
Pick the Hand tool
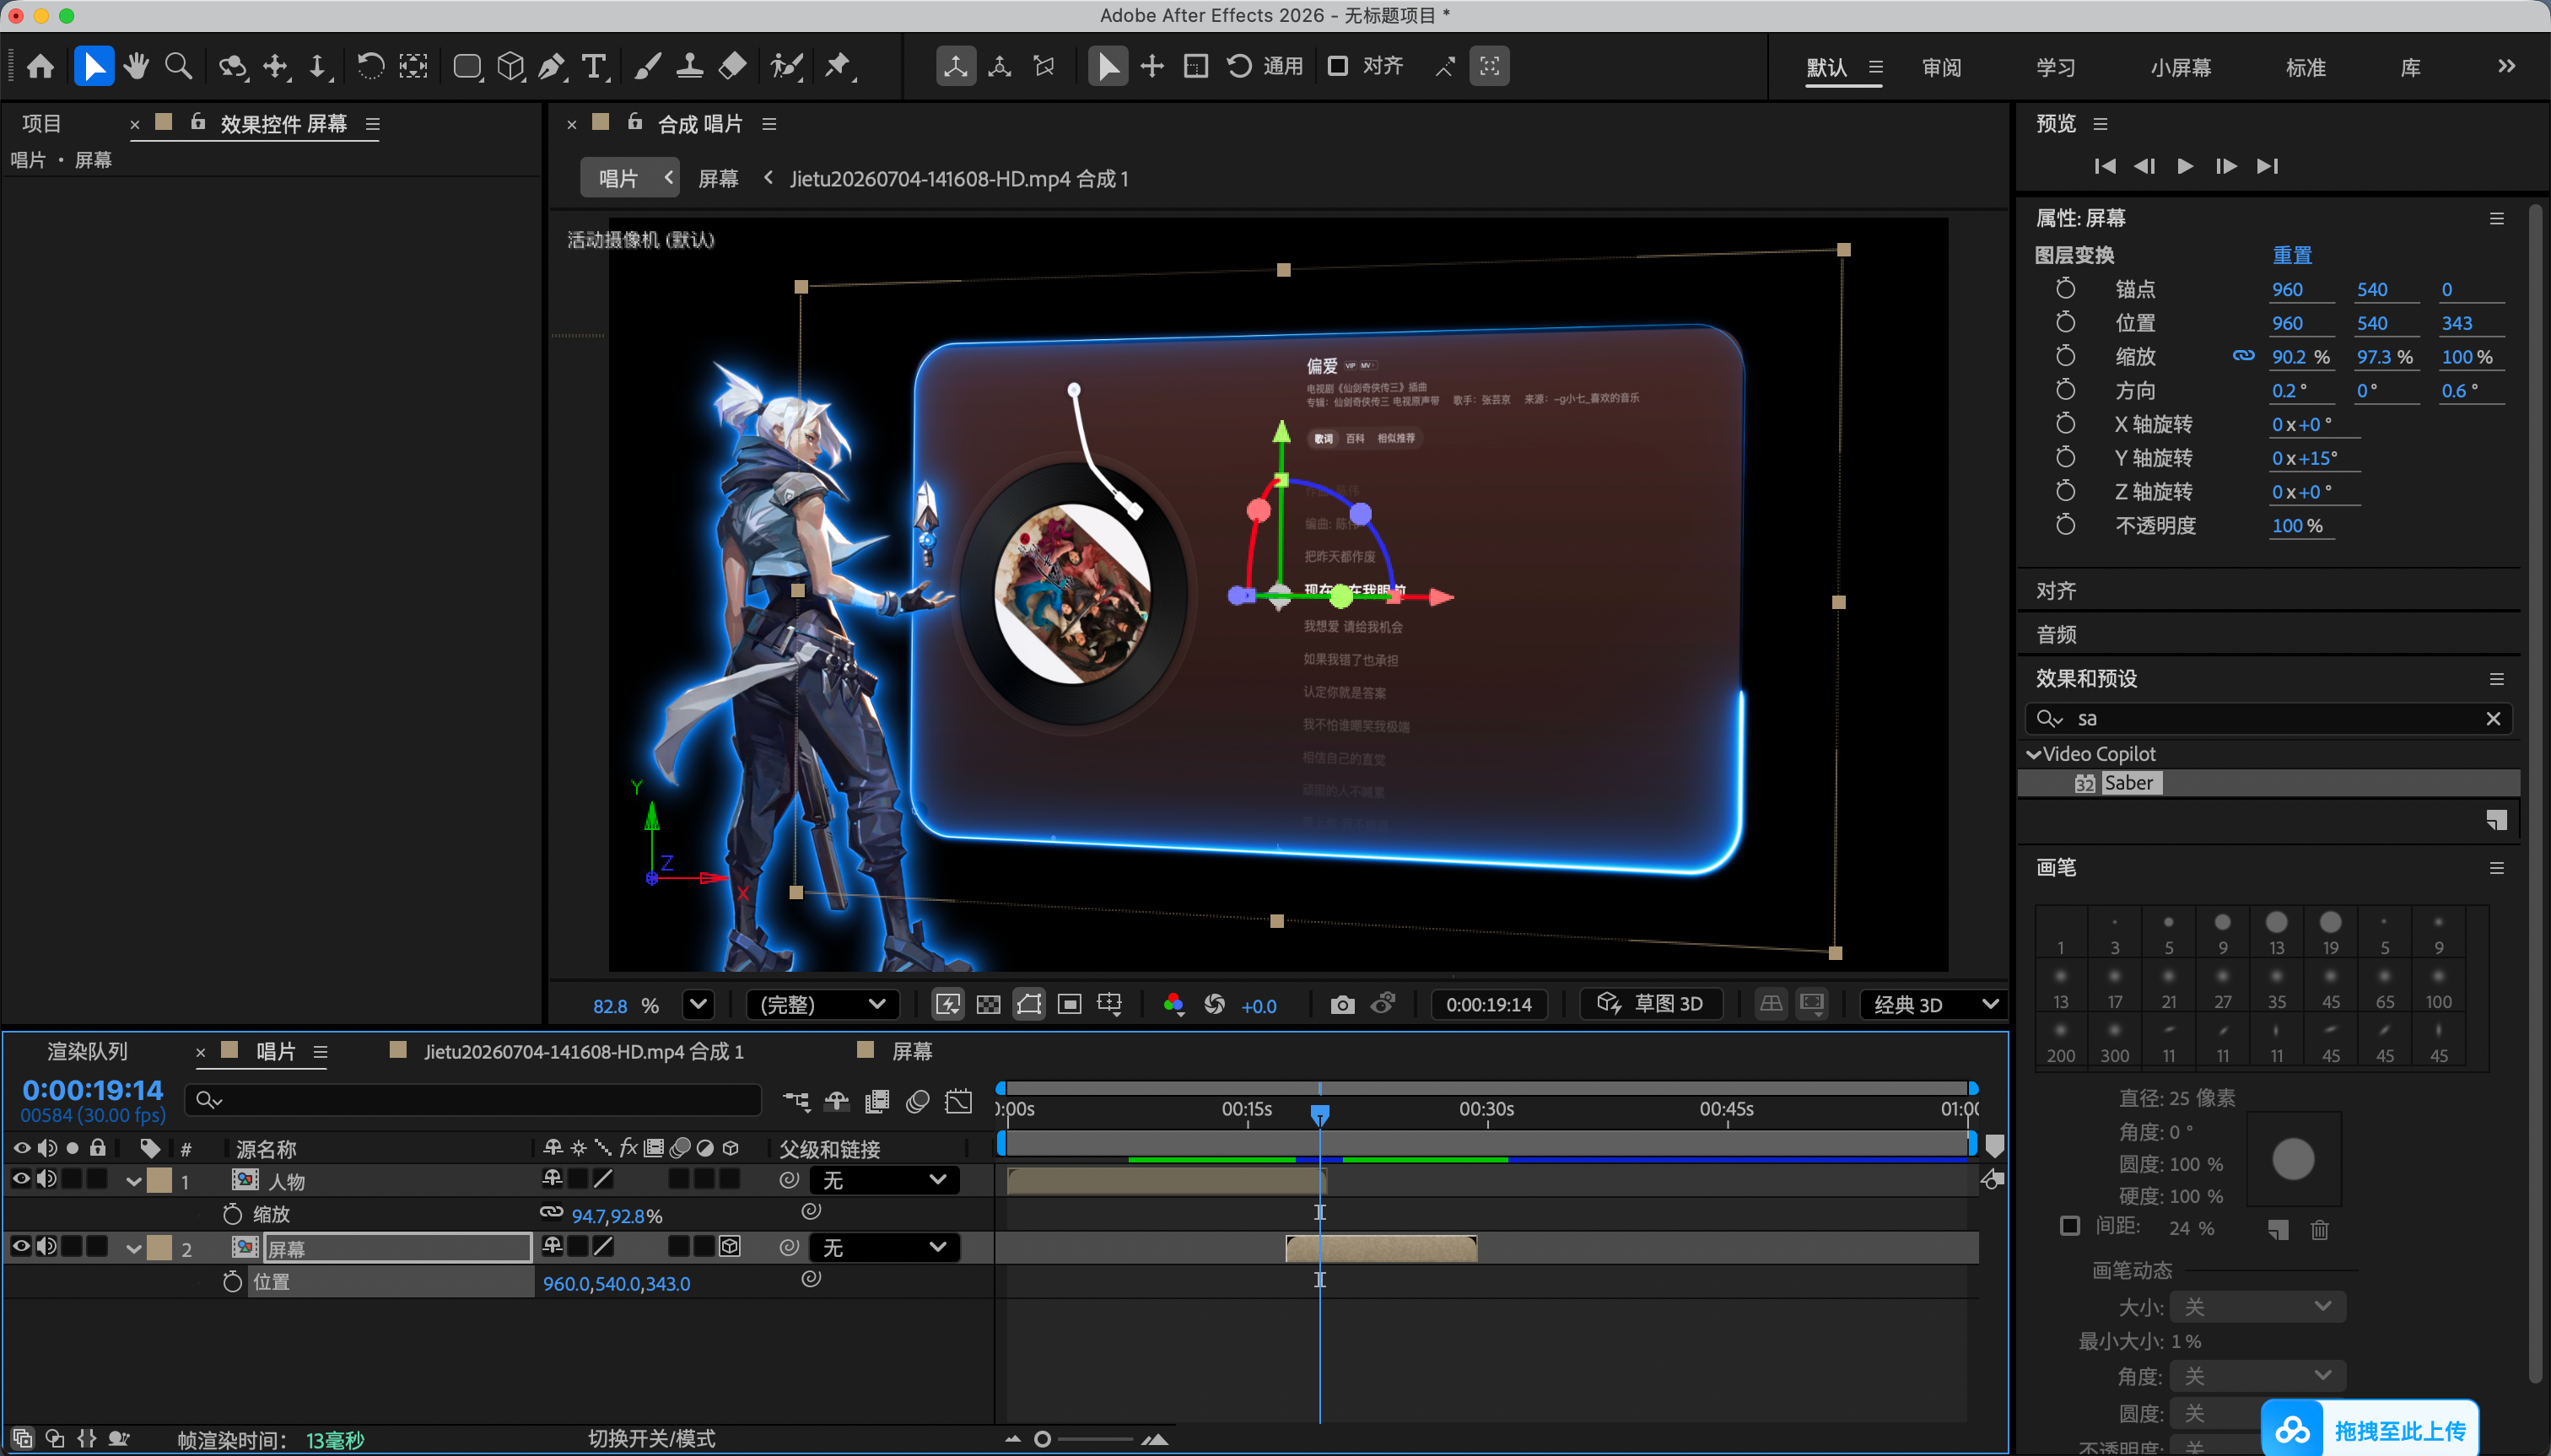[136, 67]
